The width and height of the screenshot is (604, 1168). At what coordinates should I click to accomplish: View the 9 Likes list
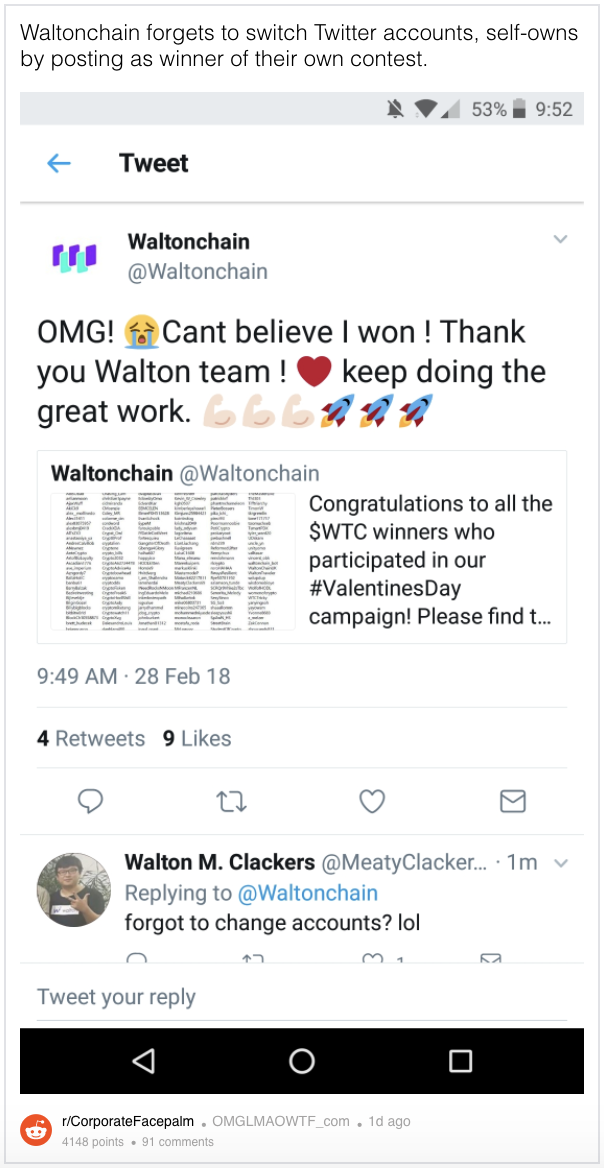197,738
